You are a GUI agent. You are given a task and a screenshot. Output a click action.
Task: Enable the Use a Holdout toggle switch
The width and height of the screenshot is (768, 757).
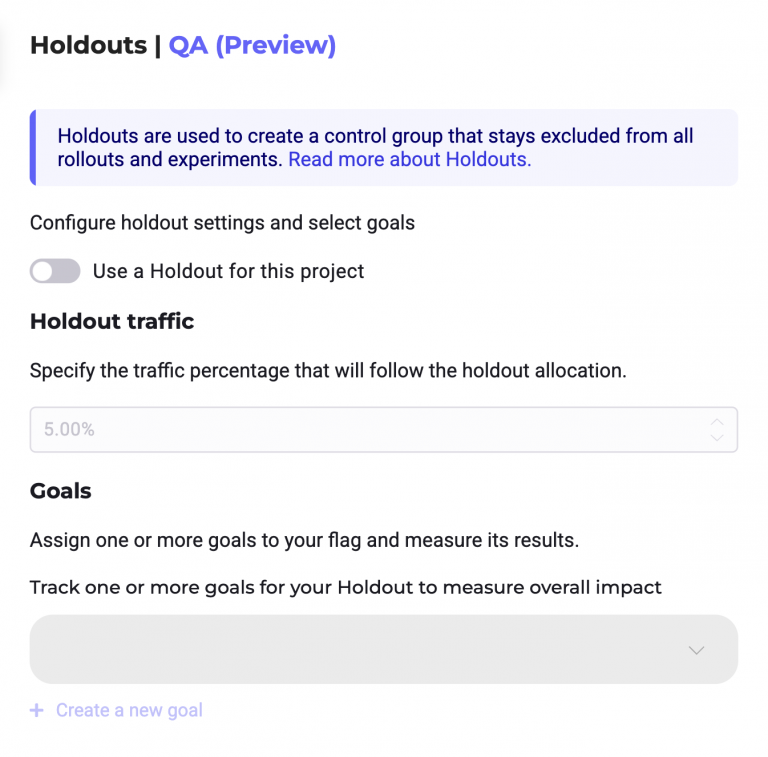55,271
